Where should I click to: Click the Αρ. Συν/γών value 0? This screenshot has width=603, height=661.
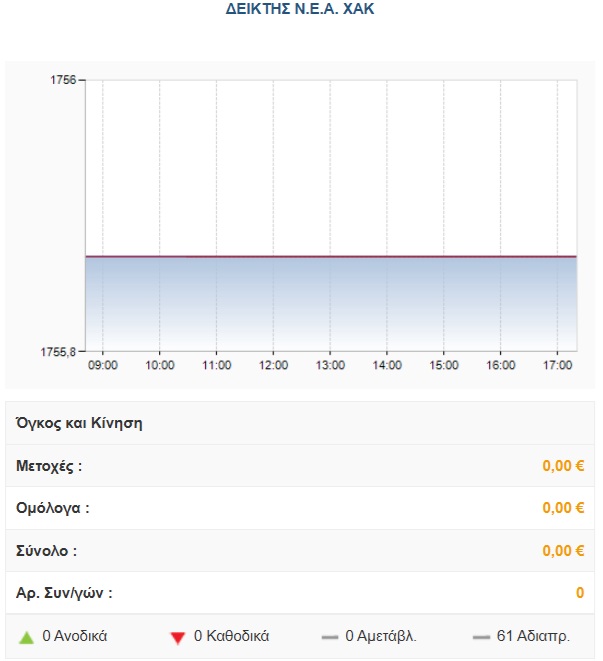(580, 593)
